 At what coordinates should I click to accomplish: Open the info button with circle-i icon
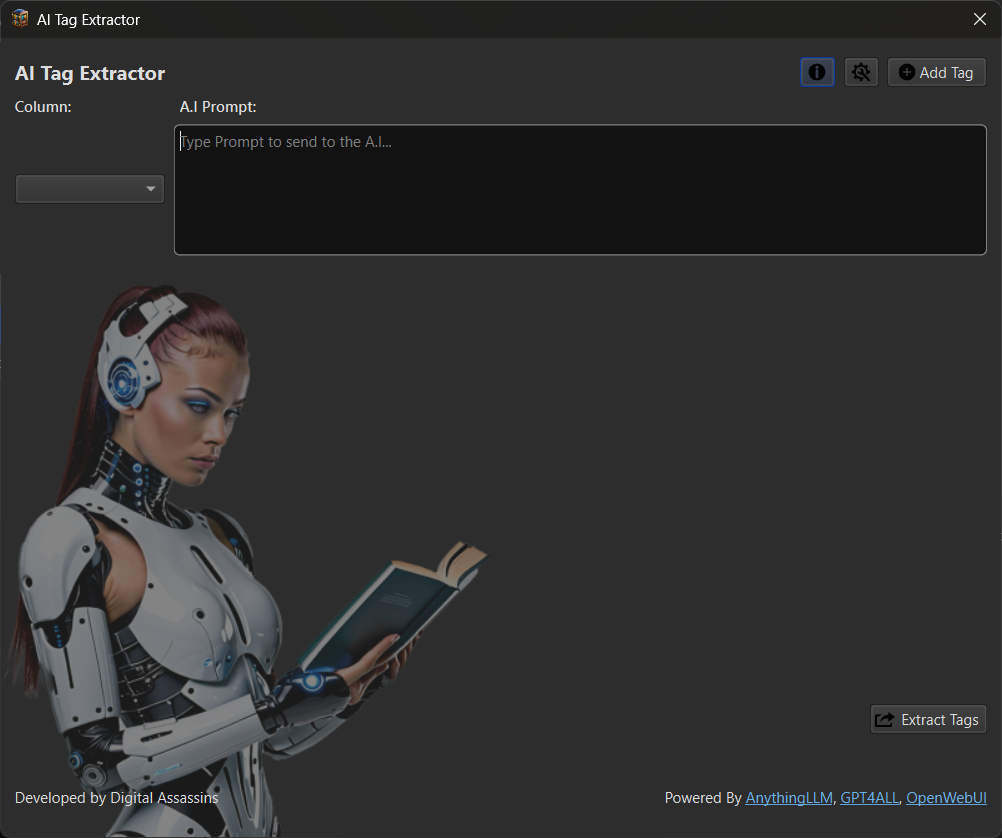[x=817, y=72]
